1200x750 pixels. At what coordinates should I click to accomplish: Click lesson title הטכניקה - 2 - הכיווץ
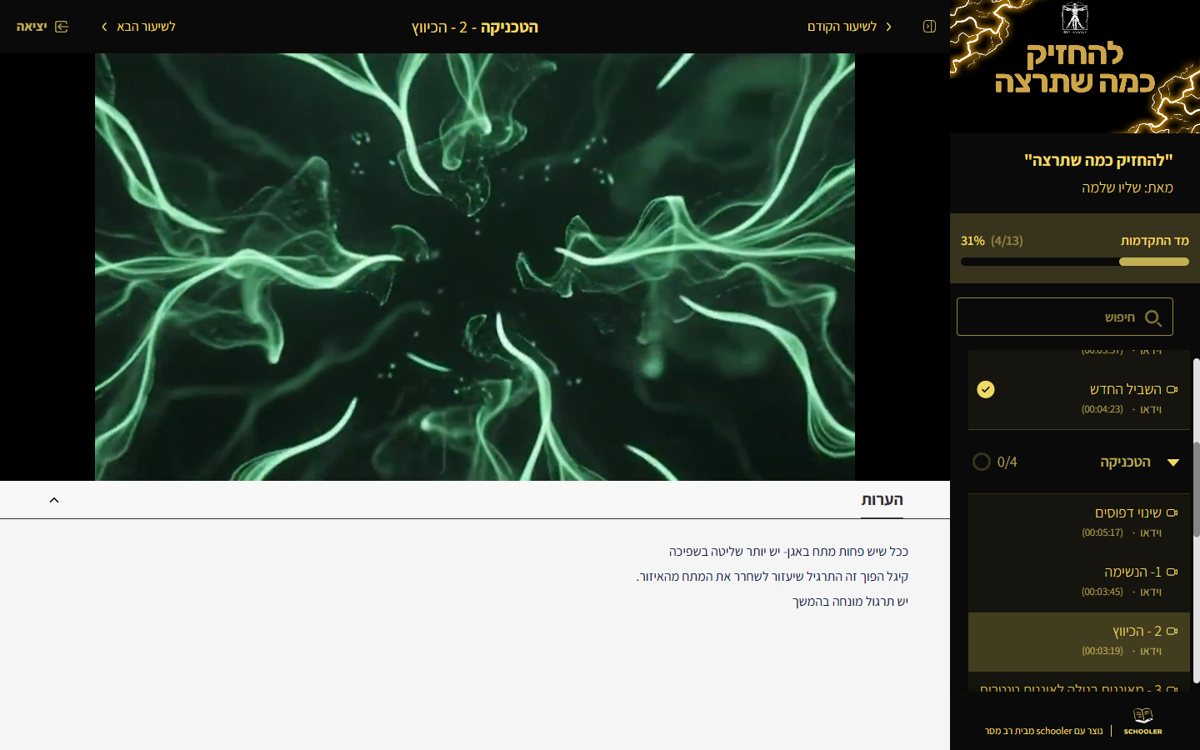[475, 27]
